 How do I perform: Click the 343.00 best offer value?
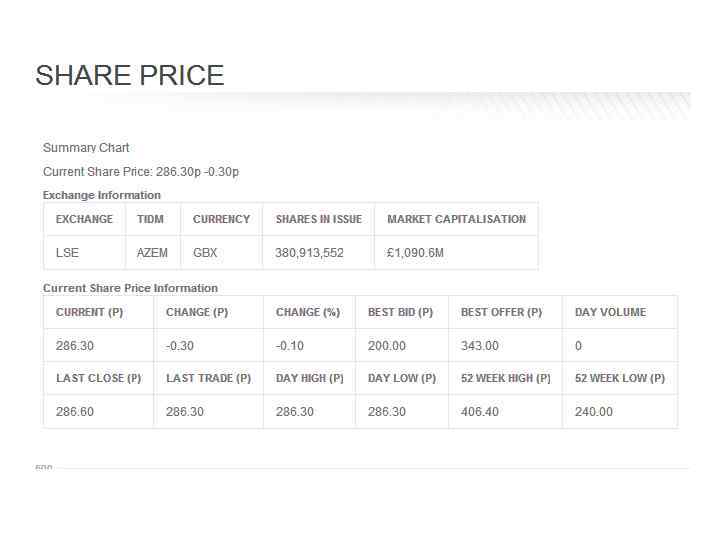[480, 346]
